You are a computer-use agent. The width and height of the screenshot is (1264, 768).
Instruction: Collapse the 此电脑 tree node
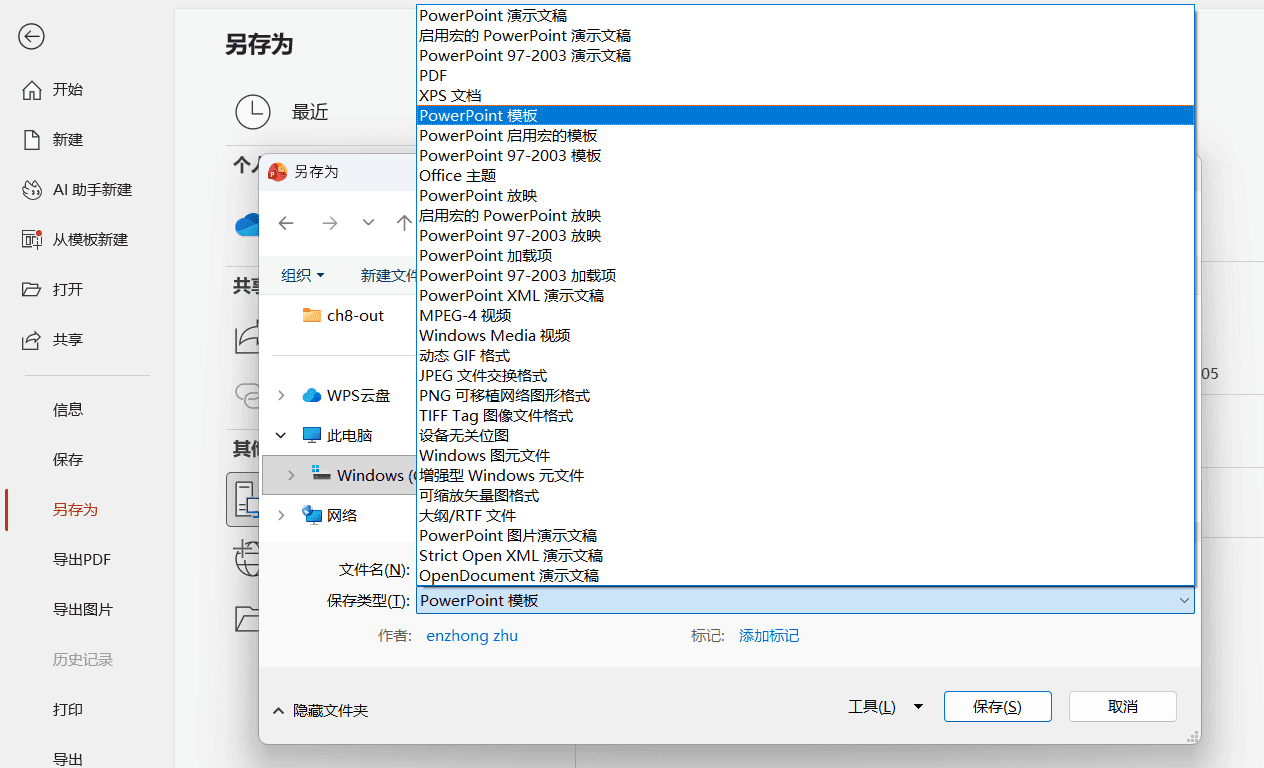pyautogui.click(x=281, y=435)
